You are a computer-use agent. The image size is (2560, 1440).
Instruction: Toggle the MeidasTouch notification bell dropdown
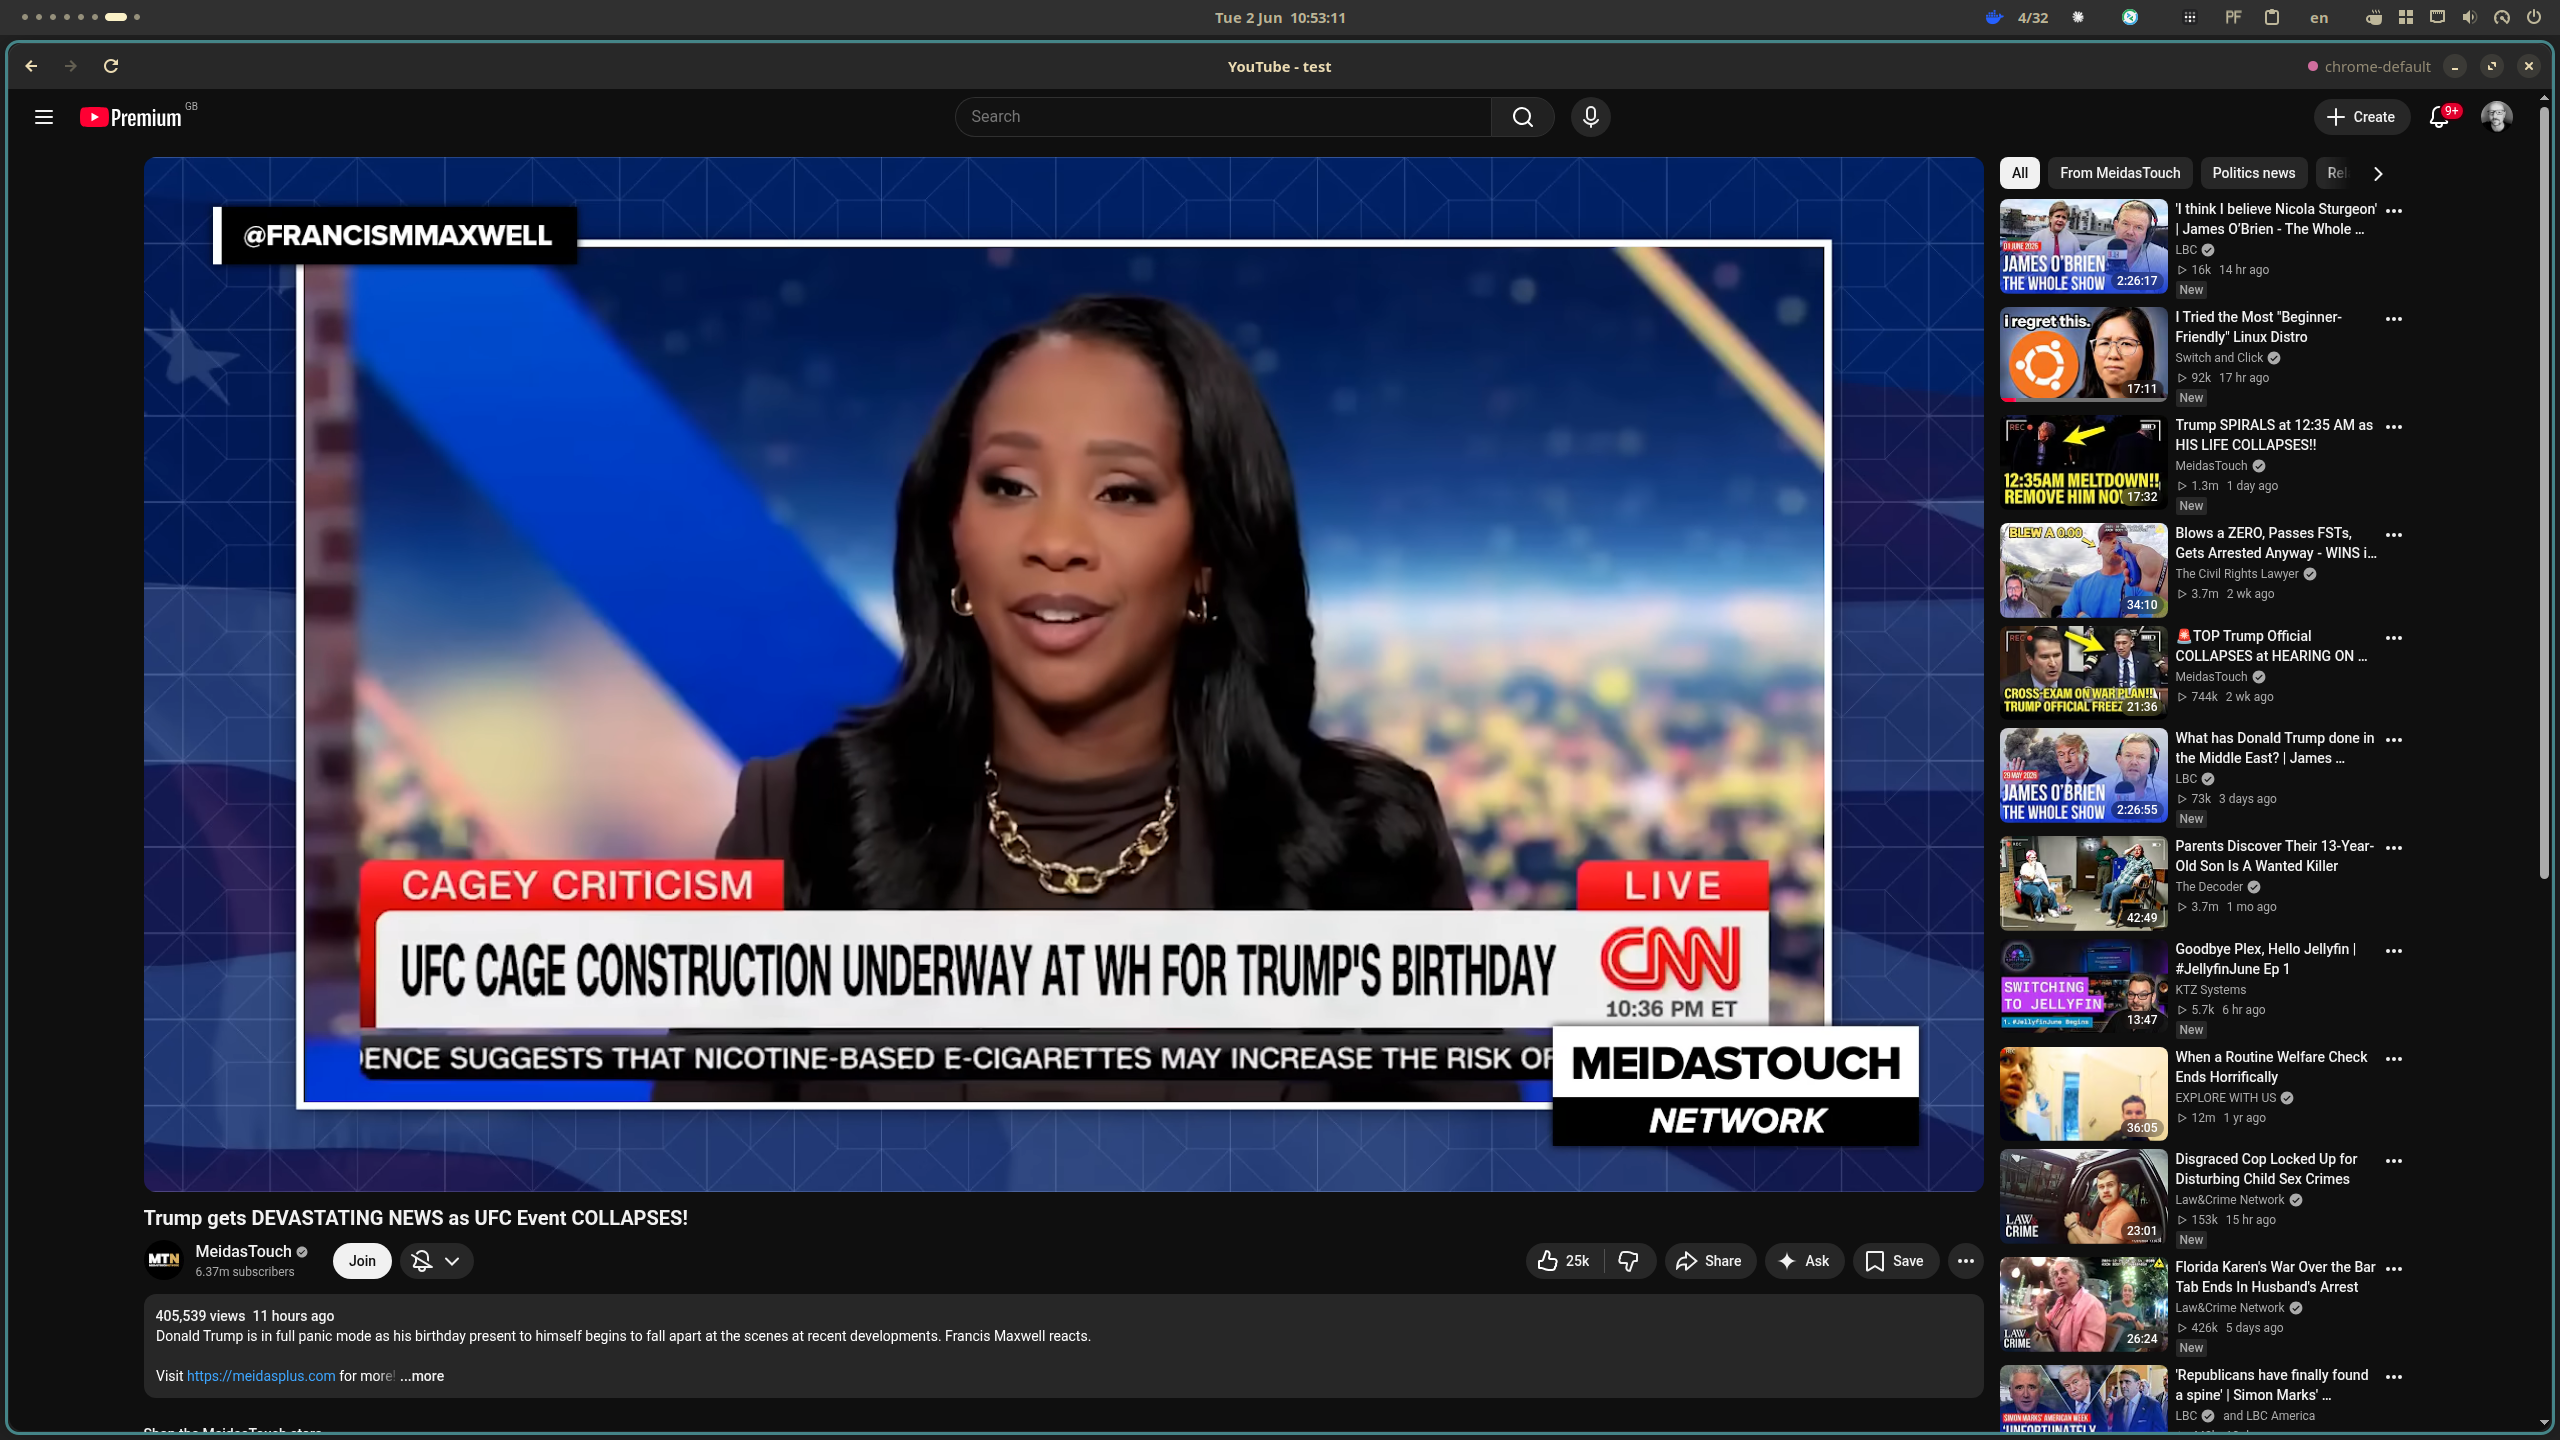[437, 1261]
